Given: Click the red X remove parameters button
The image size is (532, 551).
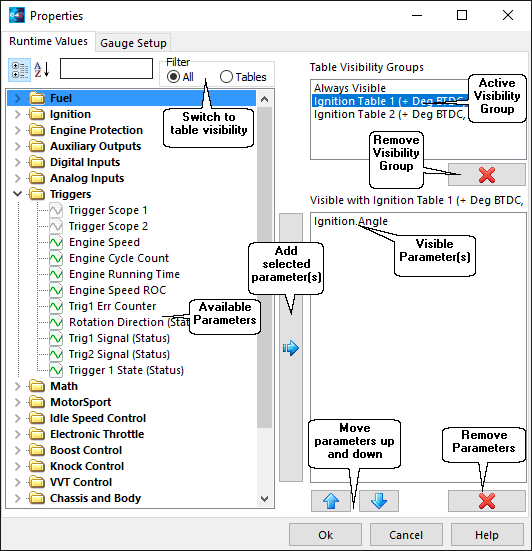Looking at the screenshot, I should point(487,501).
